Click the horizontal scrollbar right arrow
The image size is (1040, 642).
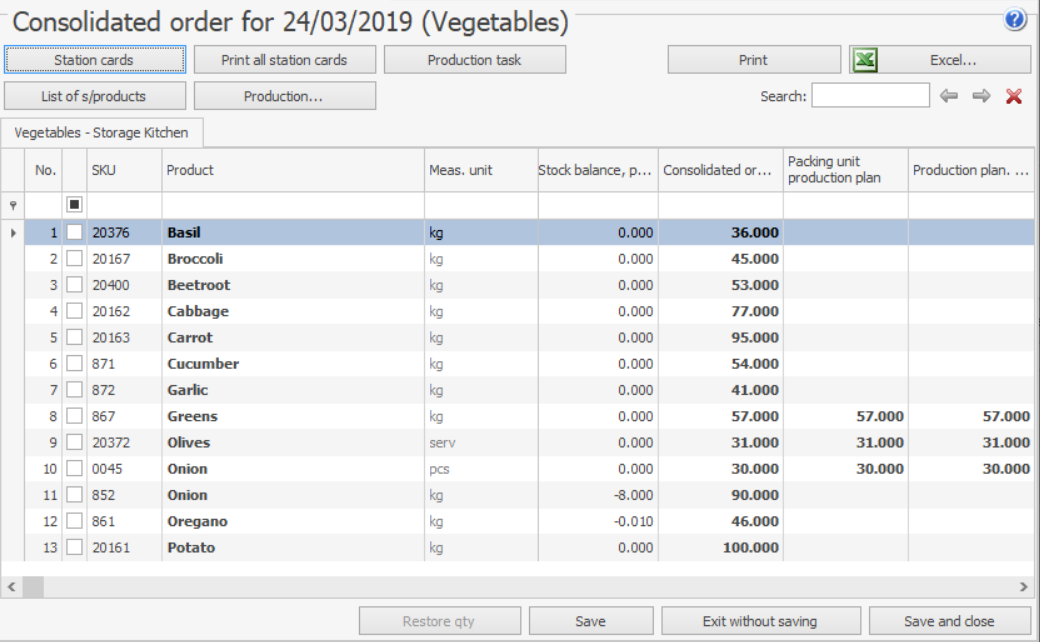pos(1023,587)
